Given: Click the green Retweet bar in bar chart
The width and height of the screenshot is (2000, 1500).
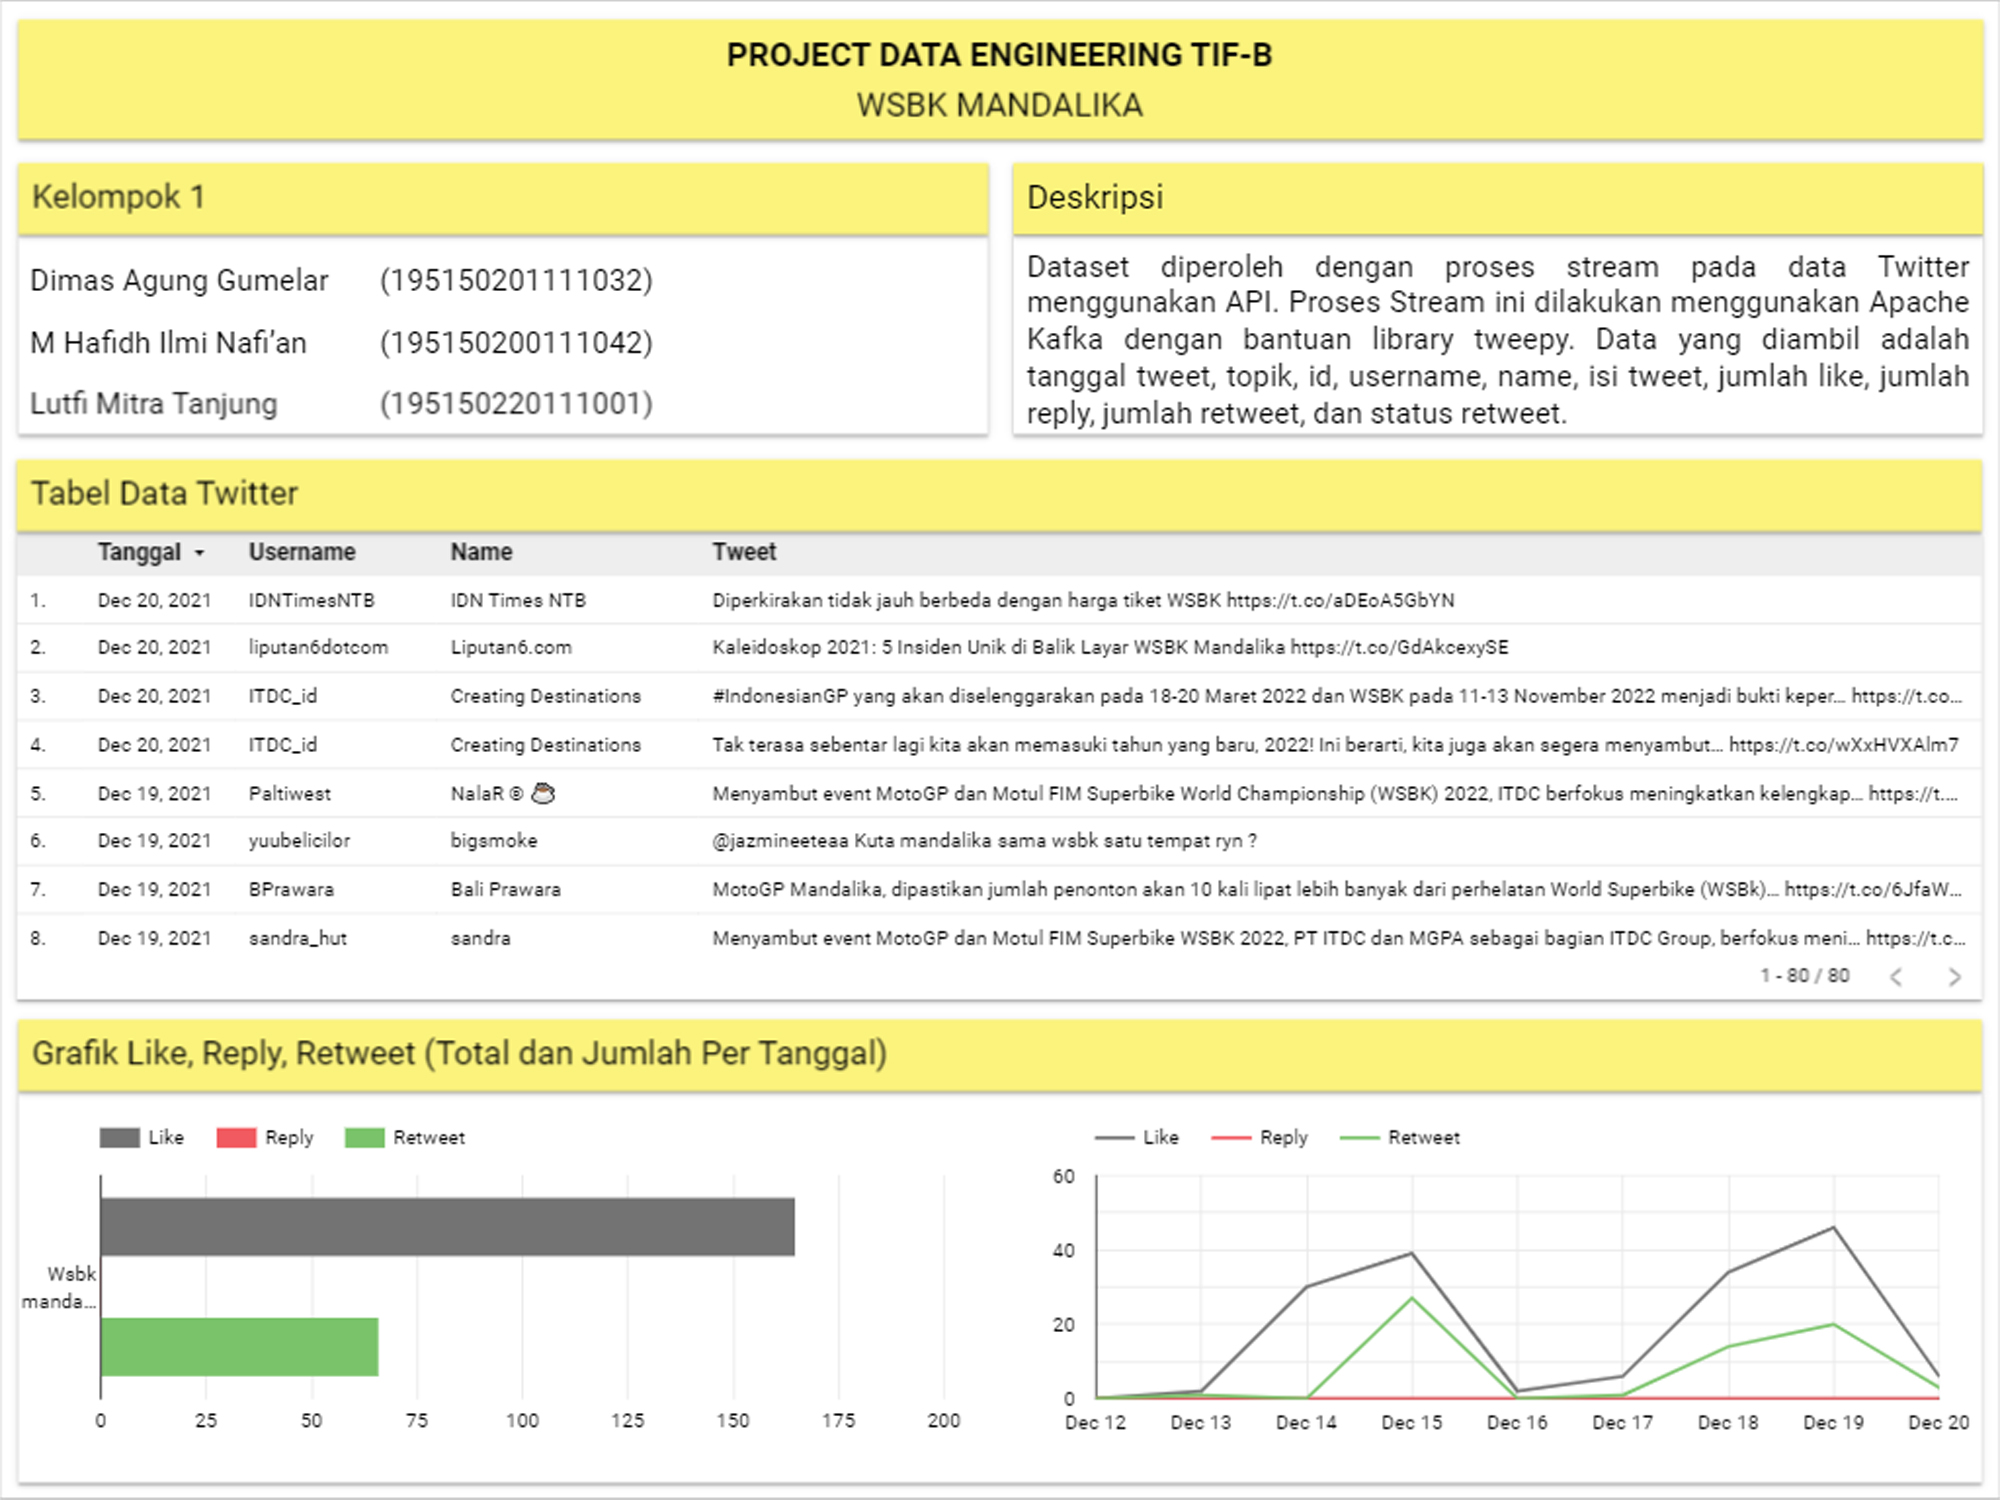Looking at the screenshot, I should [x=239, y=1347].
